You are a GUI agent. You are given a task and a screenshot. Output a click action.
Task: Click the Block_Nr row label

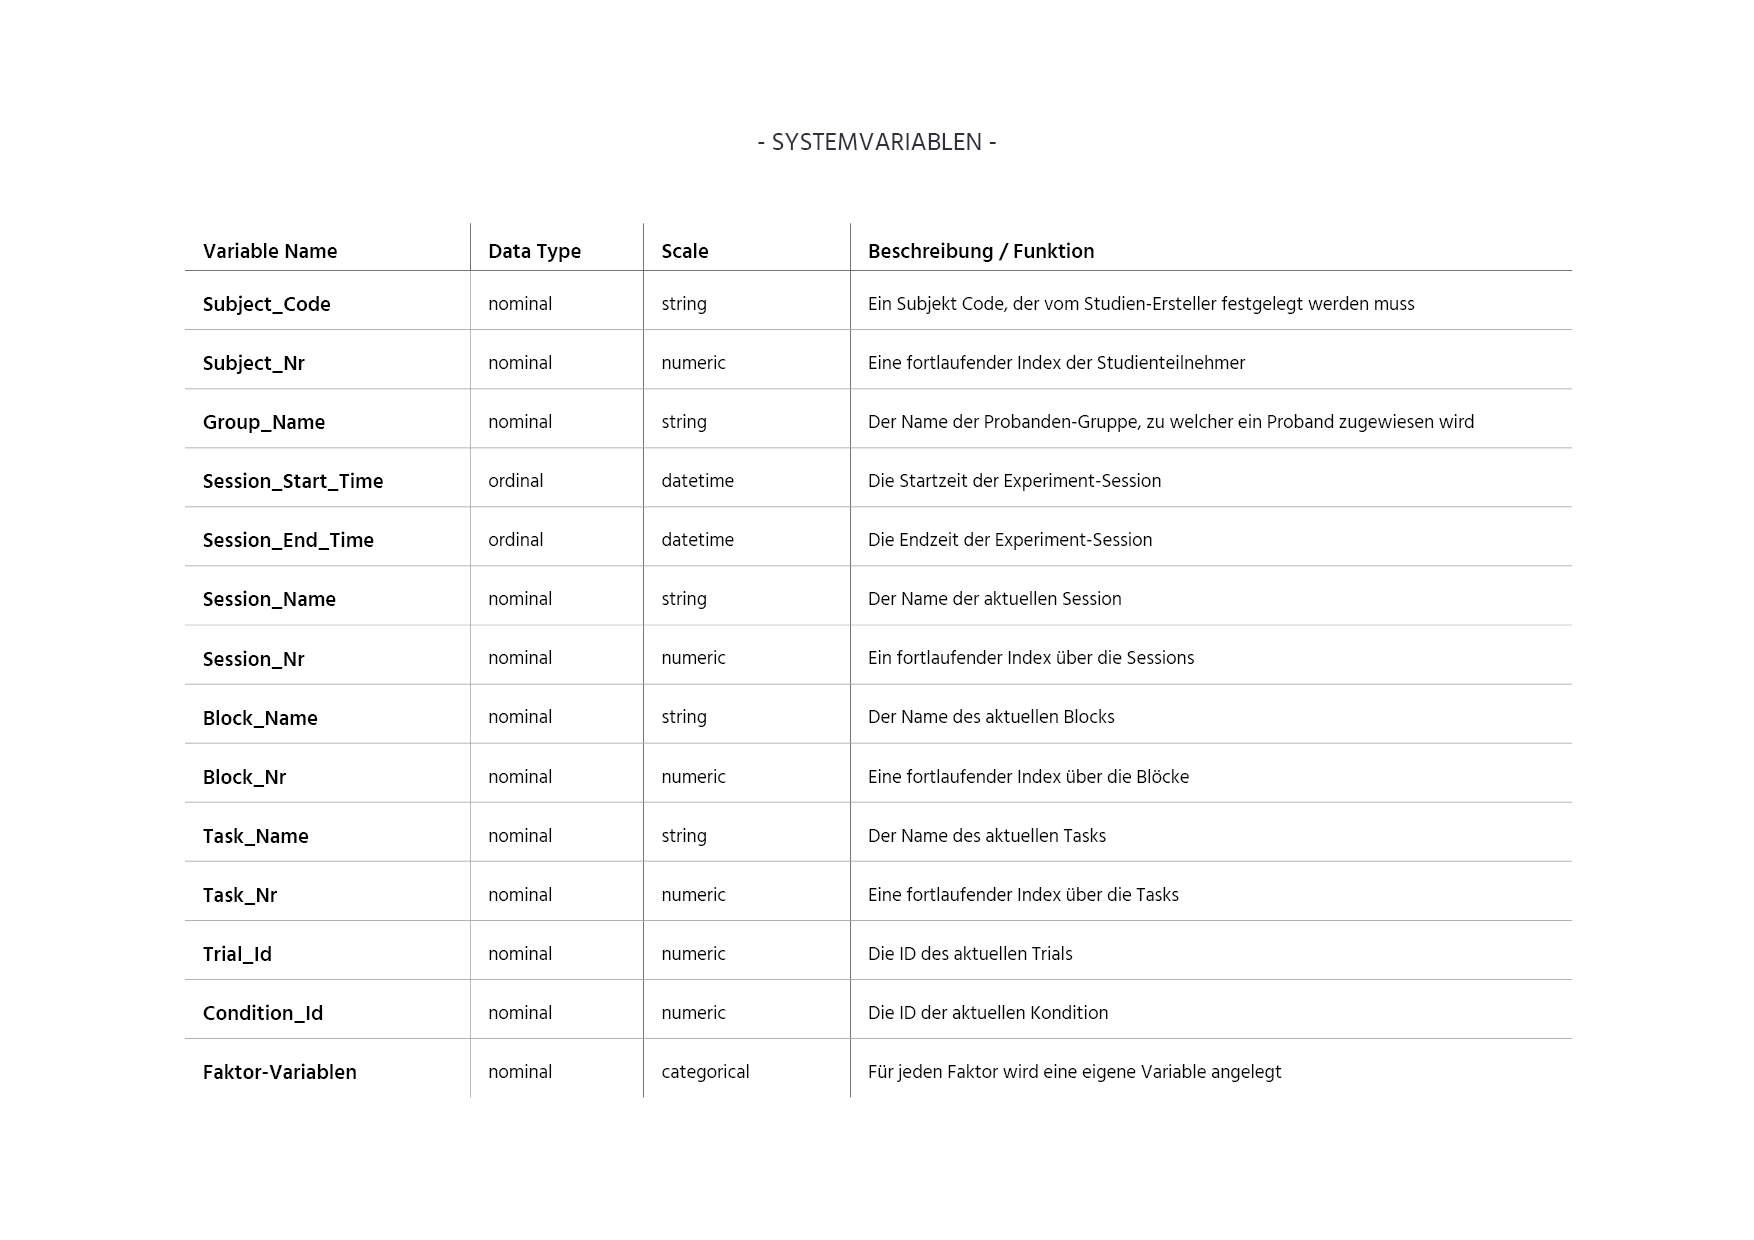245,777
